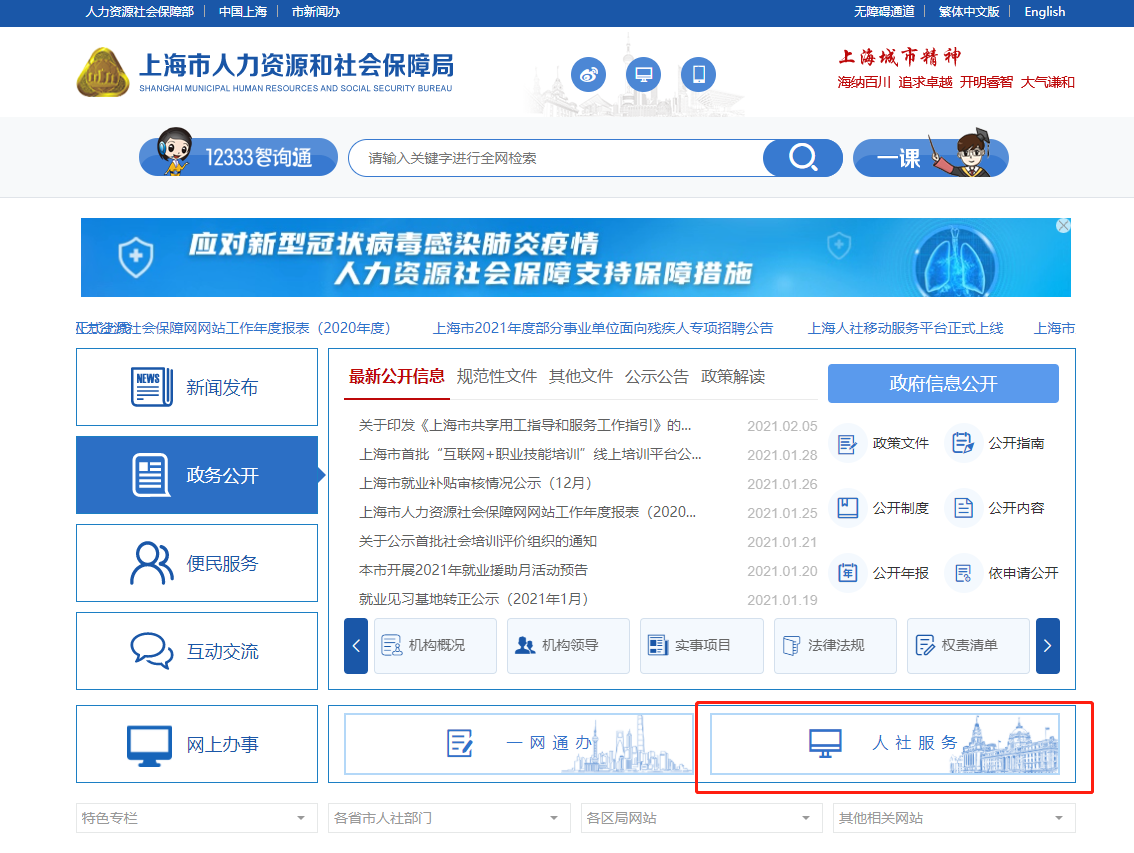1134x853 pixels.
Task: Click the 机构概况 organization overview icon
Action: 394,645
